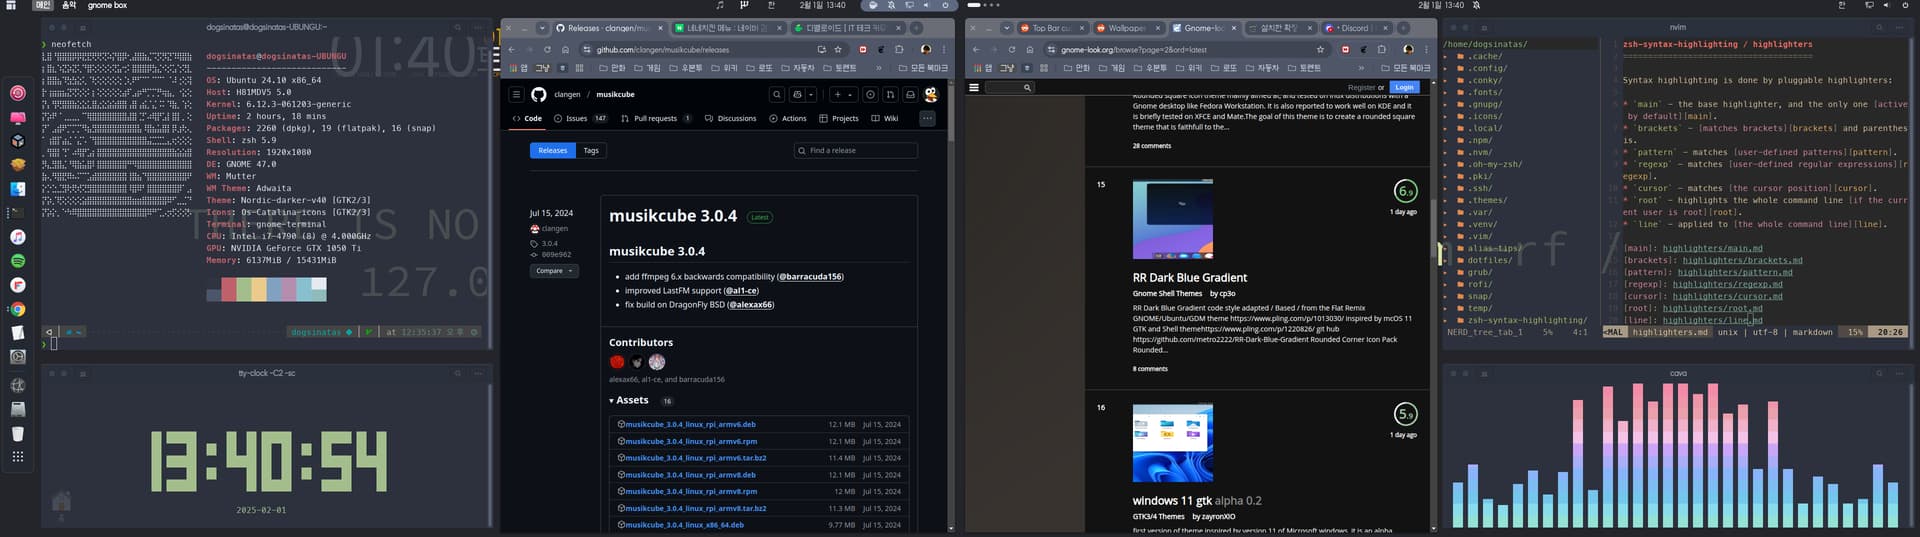This screenshot has width=1920, height=537.
Task: Click the red color block in neofetch
Action: pyautogui.click(x=229, y=290)
